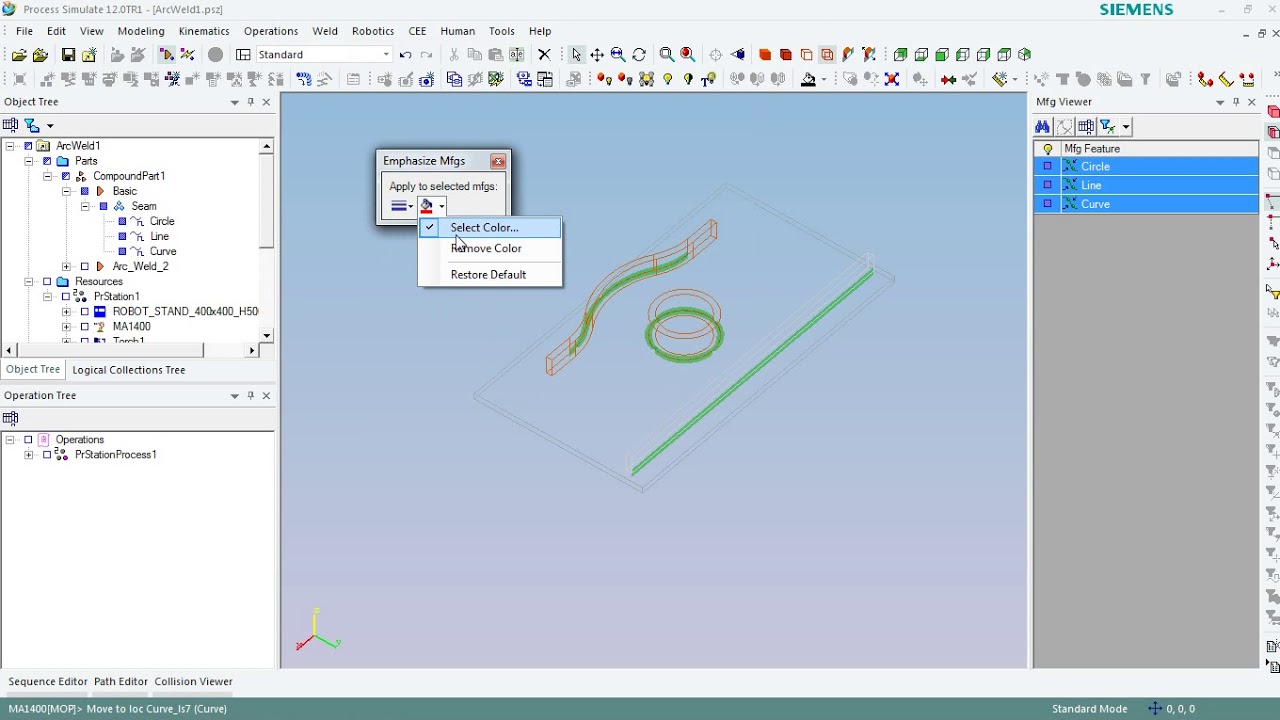Toggle display checkbox for ROBOT_STAND_400x400
1280x720 pixels.
[85, 312]
